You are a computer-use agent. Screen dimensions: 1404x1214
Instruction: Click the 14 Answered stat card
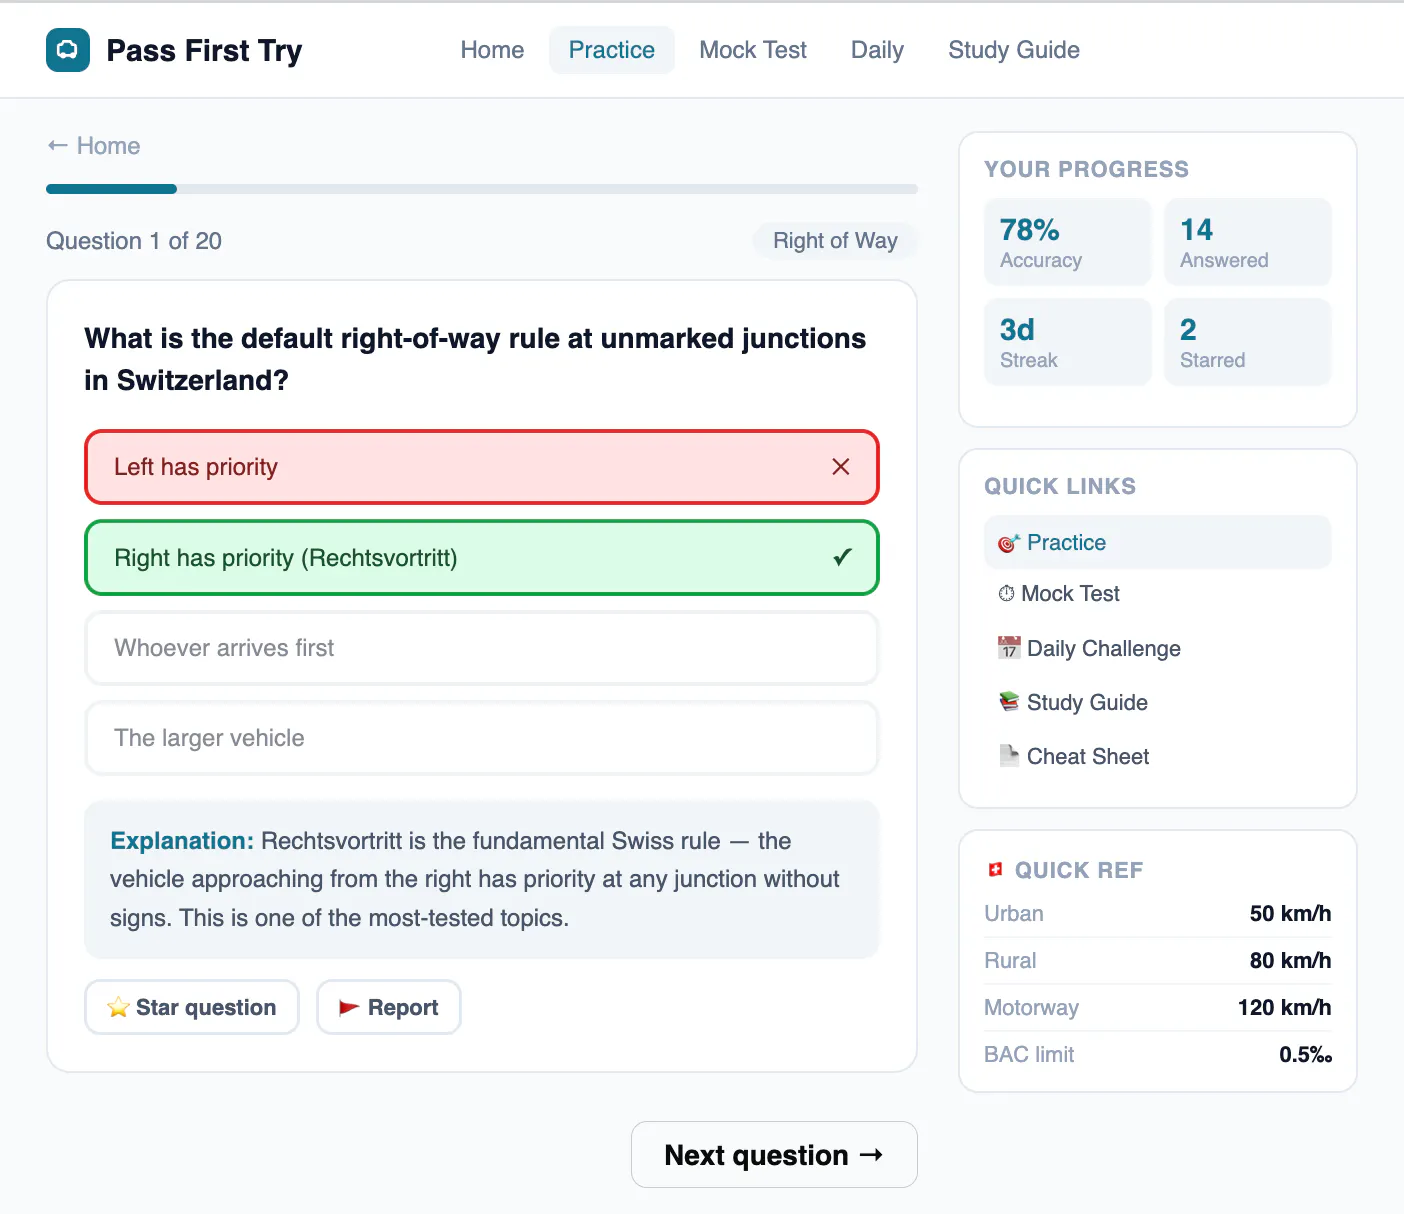click(1248, 242)
